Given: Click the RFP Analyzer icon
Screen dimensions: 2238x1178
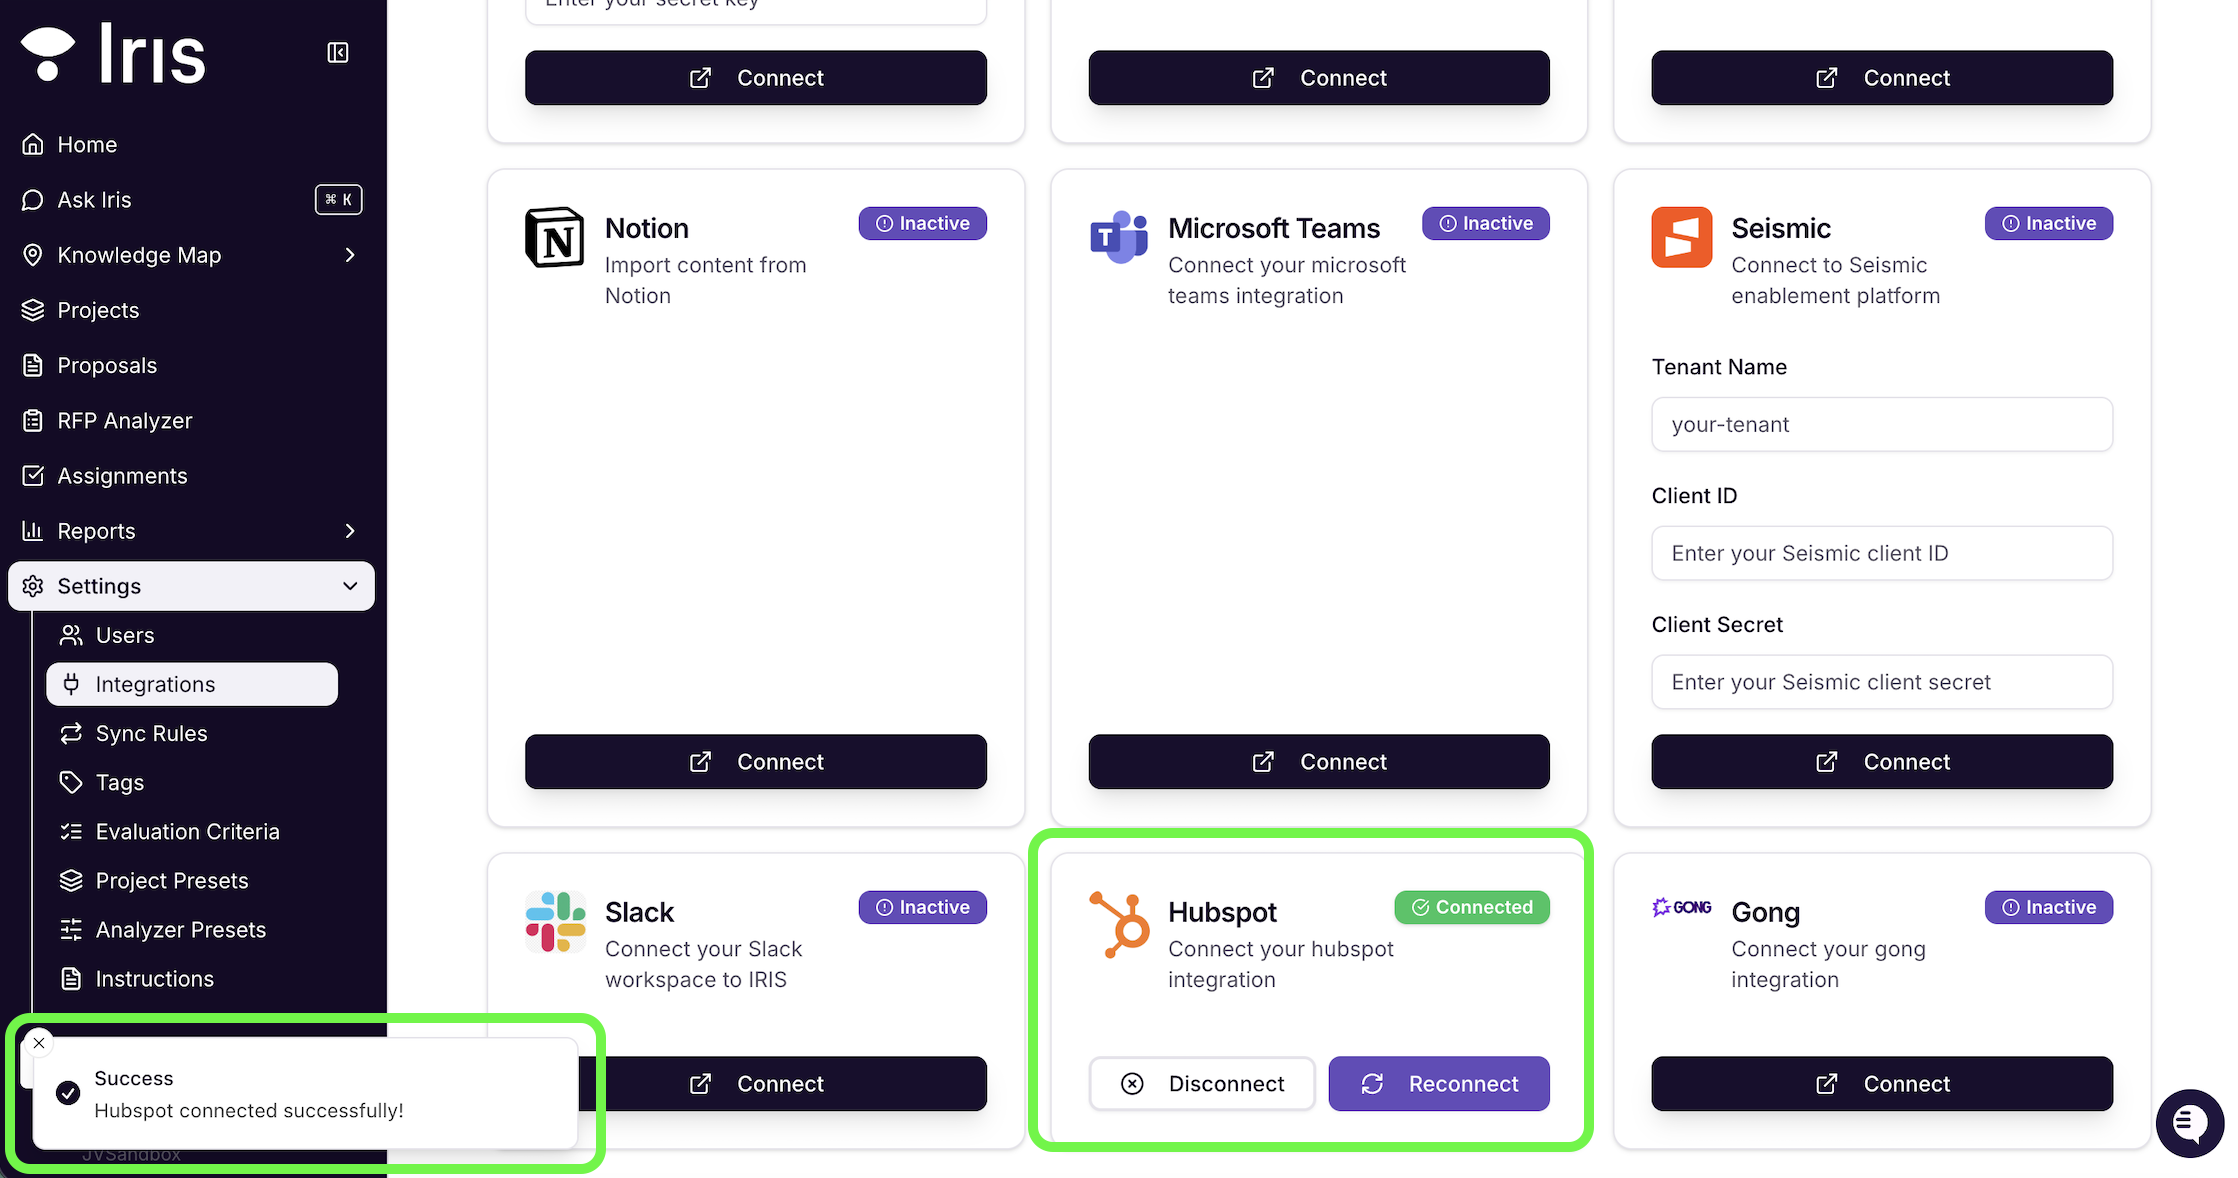Looking at the screenshot, I should click(x=33, y=420).
